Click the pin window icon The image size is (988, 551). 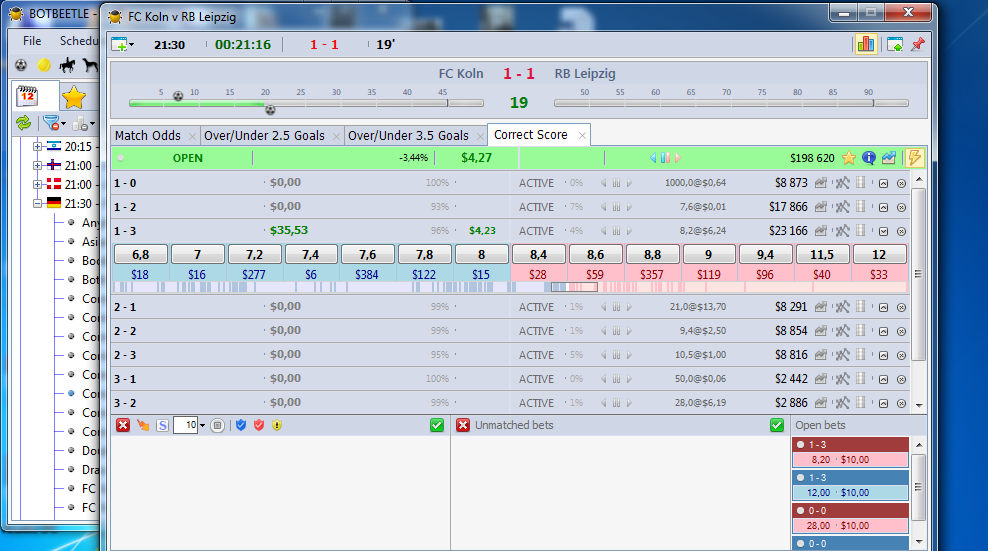(x=918, y=44)
